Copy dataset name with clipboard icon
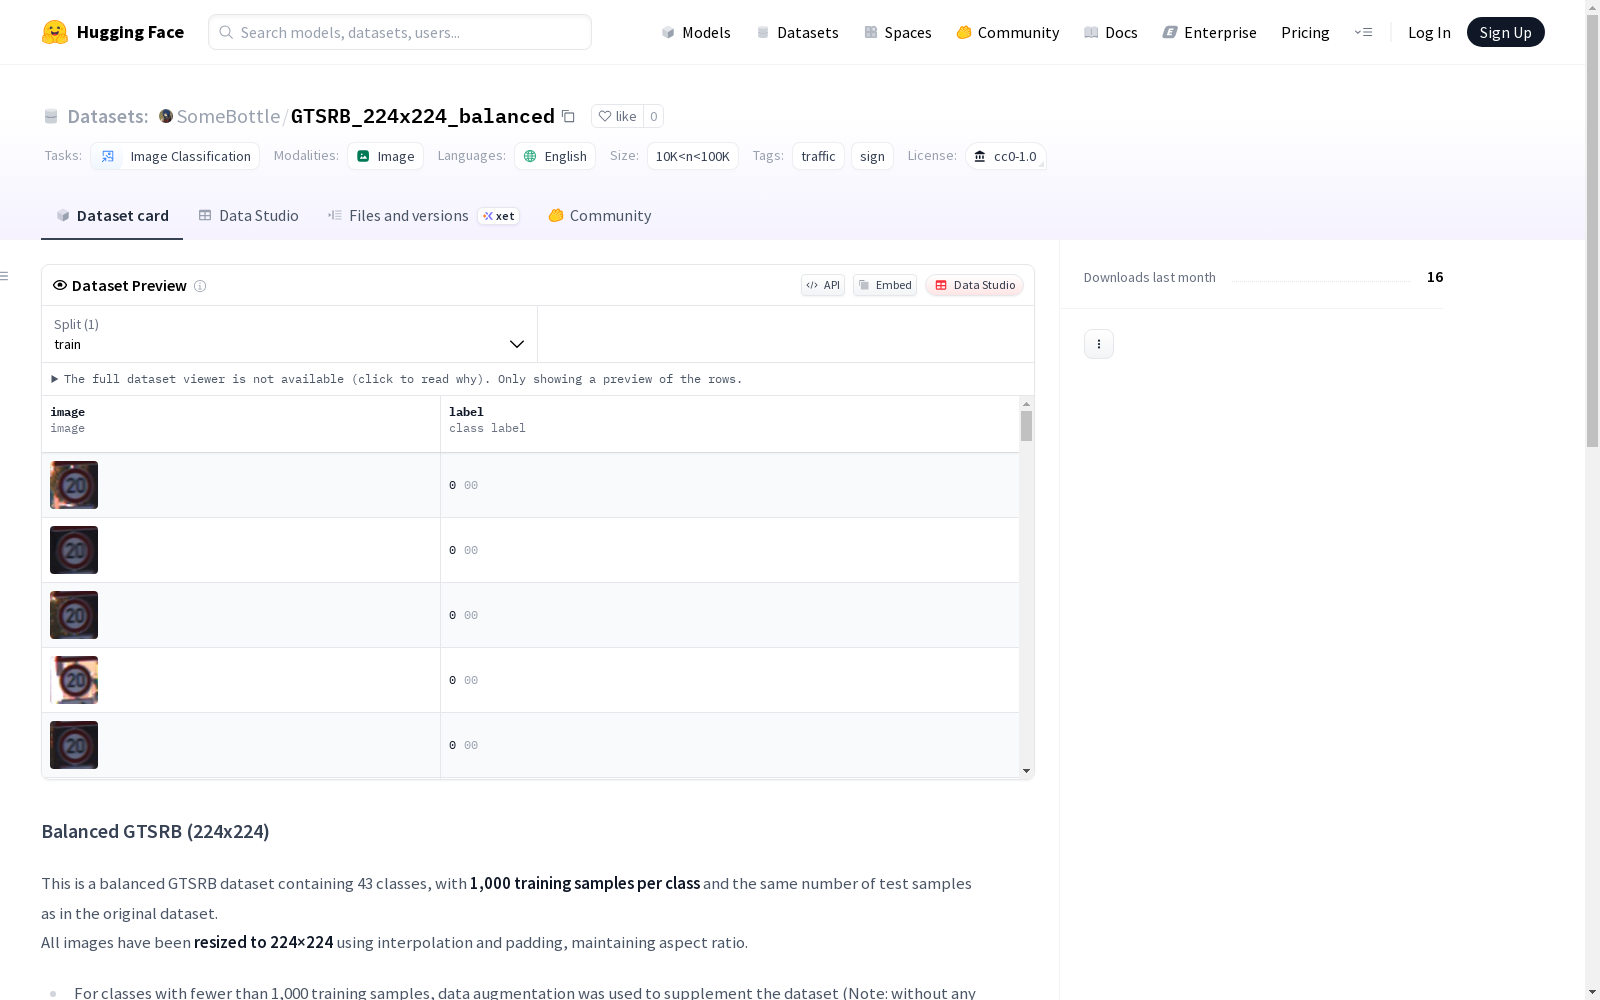Screen dimensions: 1600x1000 point(568,116)
